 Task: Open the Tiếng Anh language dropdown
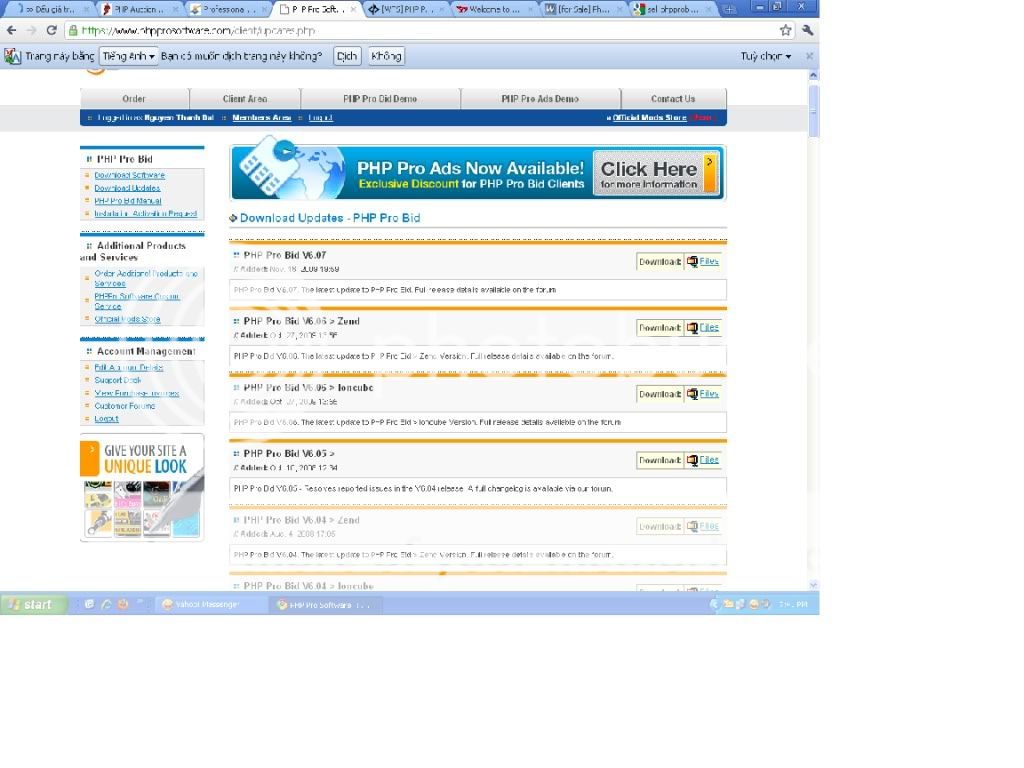[128, 56]
